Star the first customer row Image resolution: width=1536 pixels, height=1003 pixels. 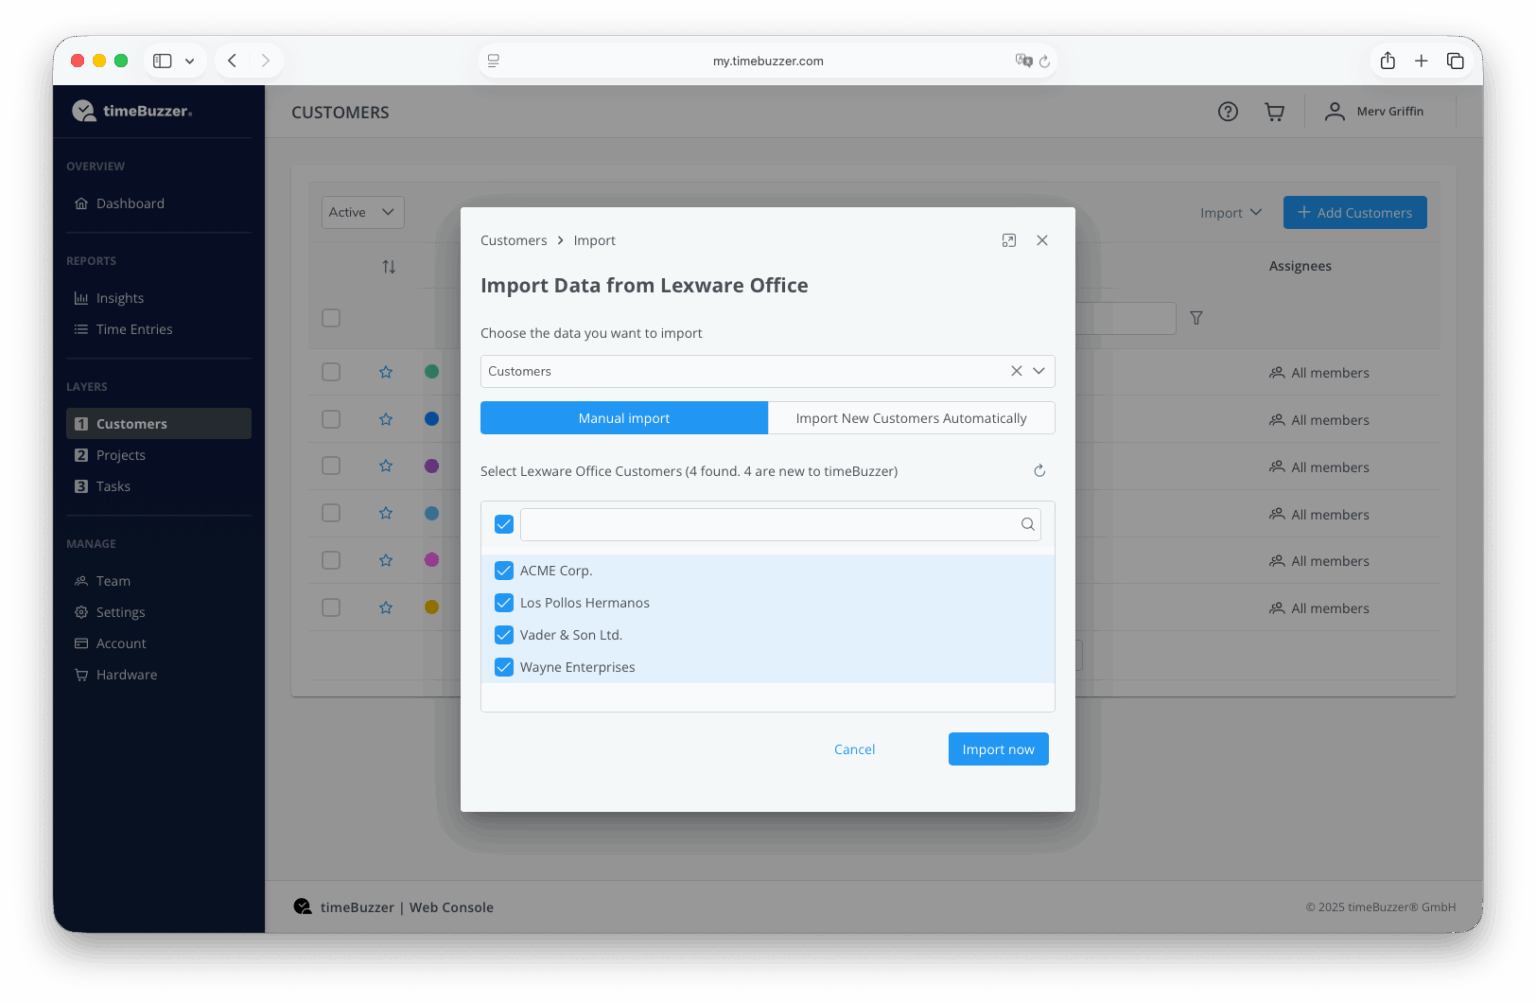pos(386,372)
